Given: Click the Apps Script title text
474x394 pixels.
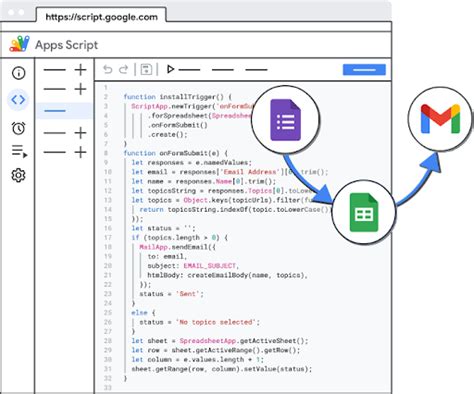Looking at the screenshot, I should tap(66, 45).
